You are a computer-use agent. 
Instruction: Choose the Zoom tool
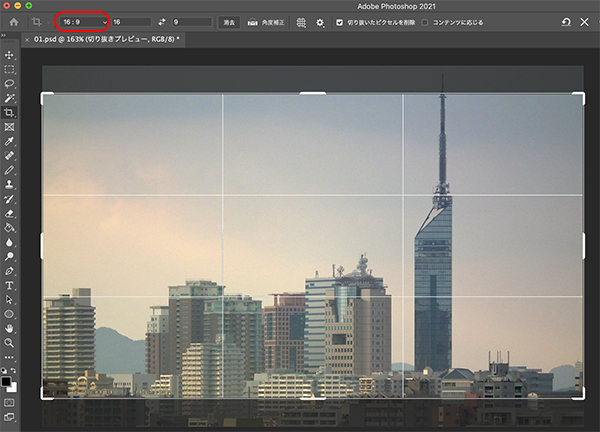tap(10, 342)
